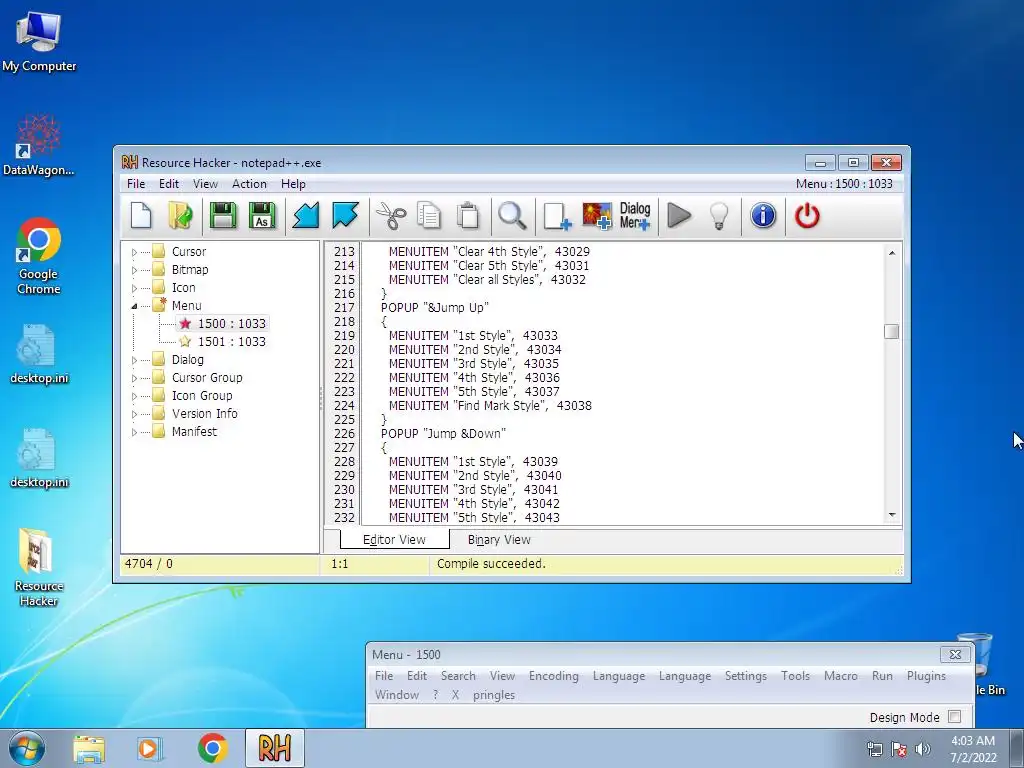Create a new blank script file
Image resolution: width=1024 pixels, height=768 pixels.
click(141, 216)
